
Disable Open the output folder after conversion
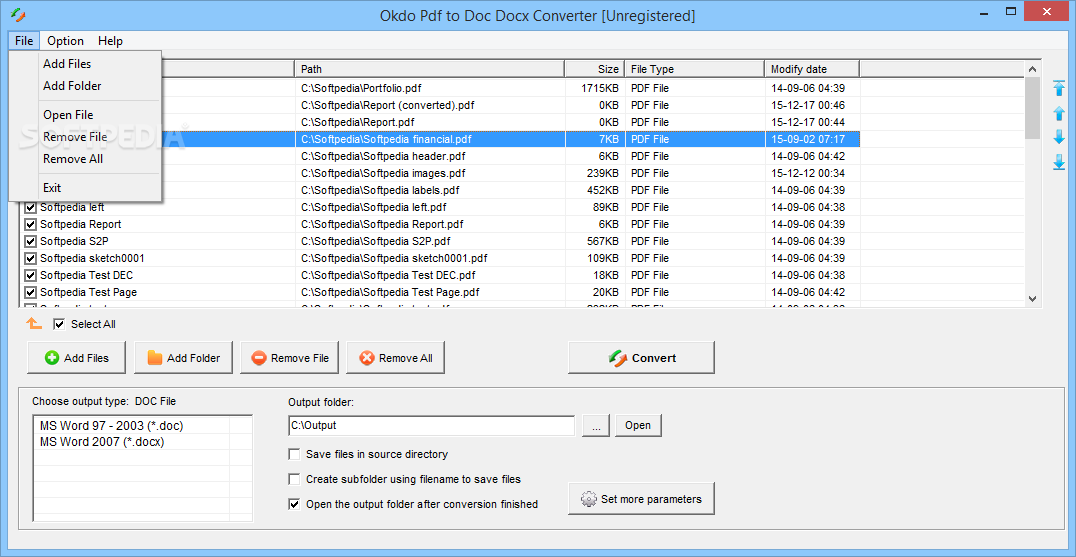(x=294, y=504)
